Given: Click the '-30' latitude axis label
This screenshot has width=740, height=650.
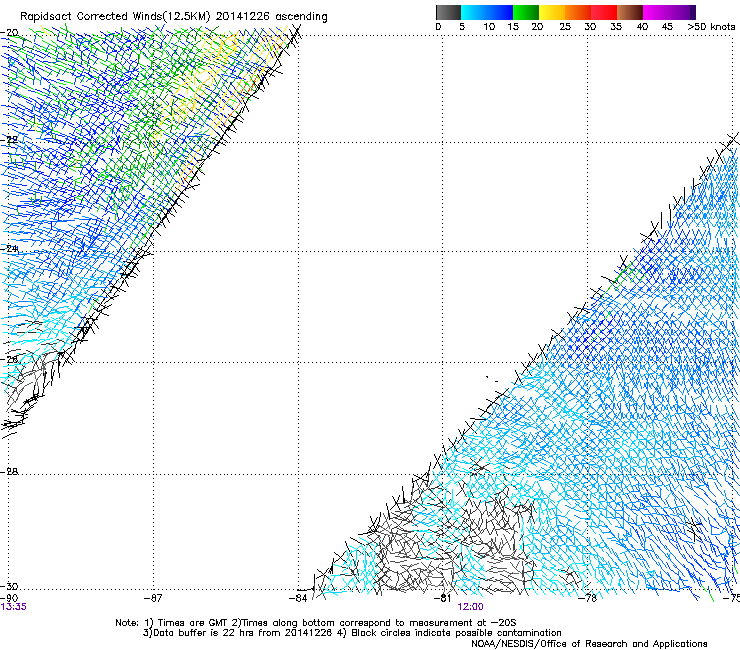Looking at the screenshot, I should tap(9, 586).
